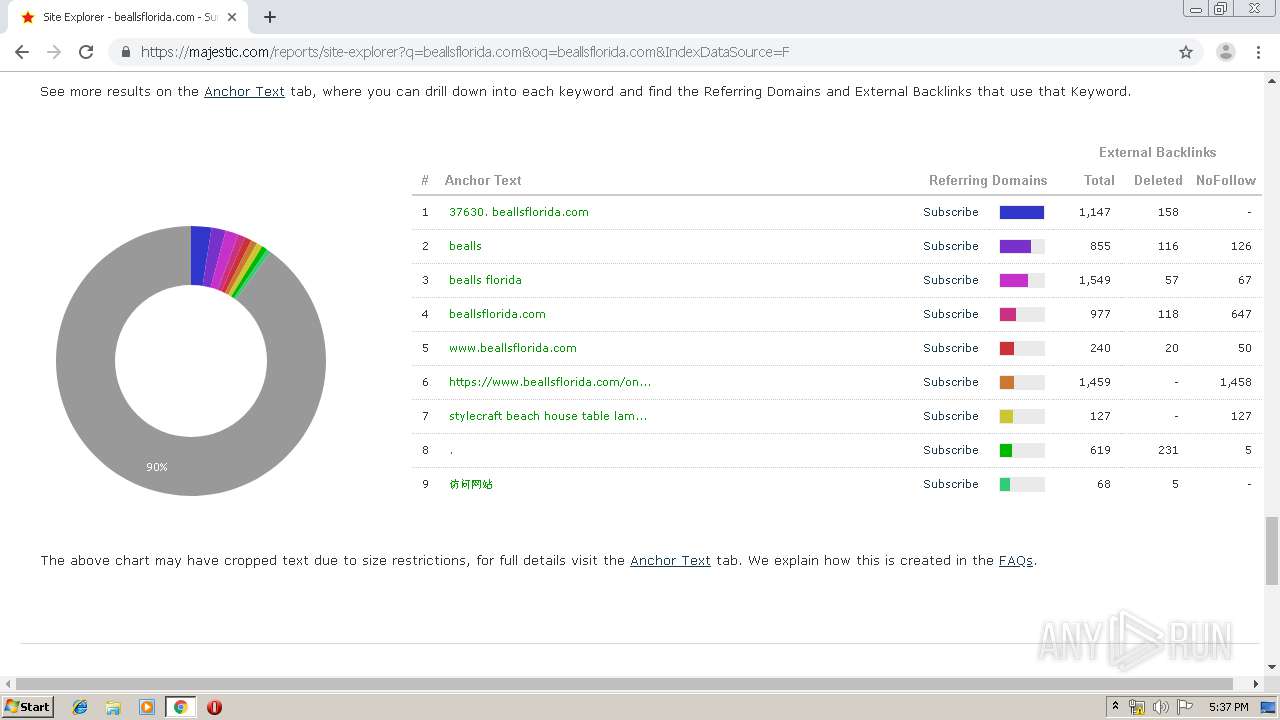Click anchor text 'https://www.beallsflorida.com/on...'
This screenshot has width=1280, height=720.
coord(550,382)
